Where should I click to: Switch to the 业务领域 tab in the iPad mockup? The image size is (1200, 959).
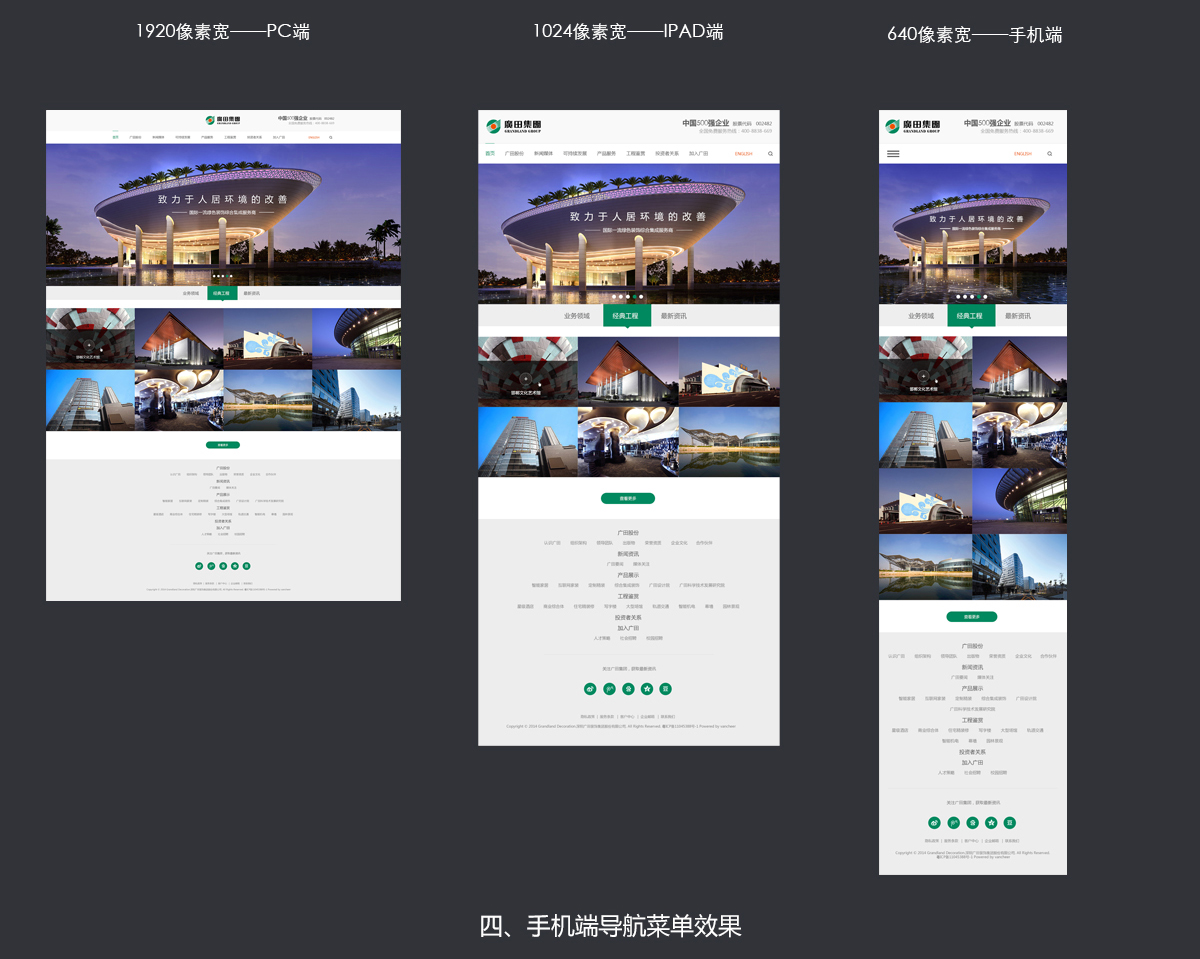577,316
